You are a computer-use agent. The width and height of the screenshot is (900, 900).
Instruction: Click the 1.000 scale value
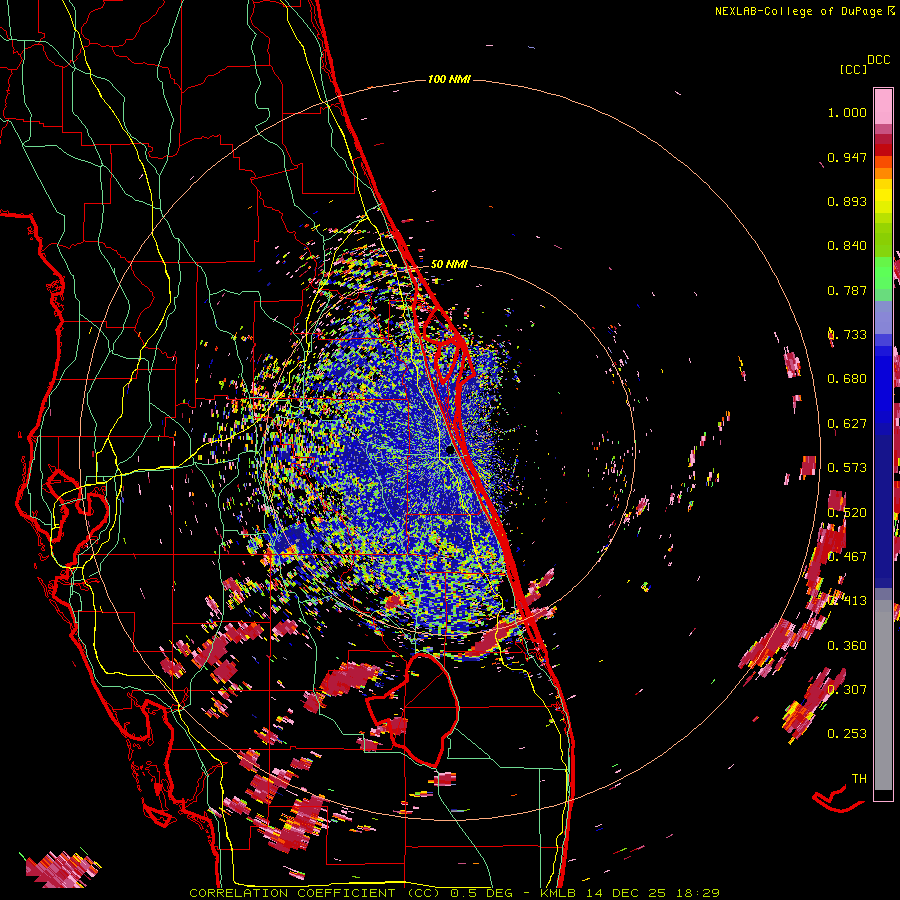[847, 112]
